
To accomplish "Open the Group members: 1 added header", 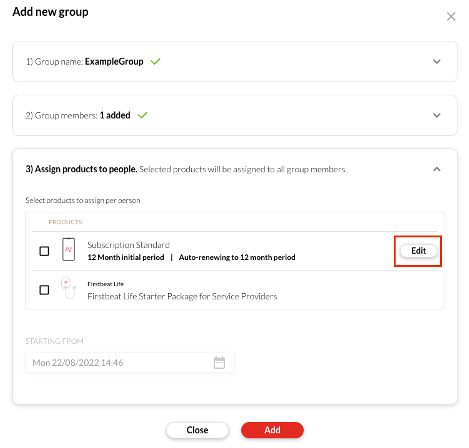I will tap(235, 115).
